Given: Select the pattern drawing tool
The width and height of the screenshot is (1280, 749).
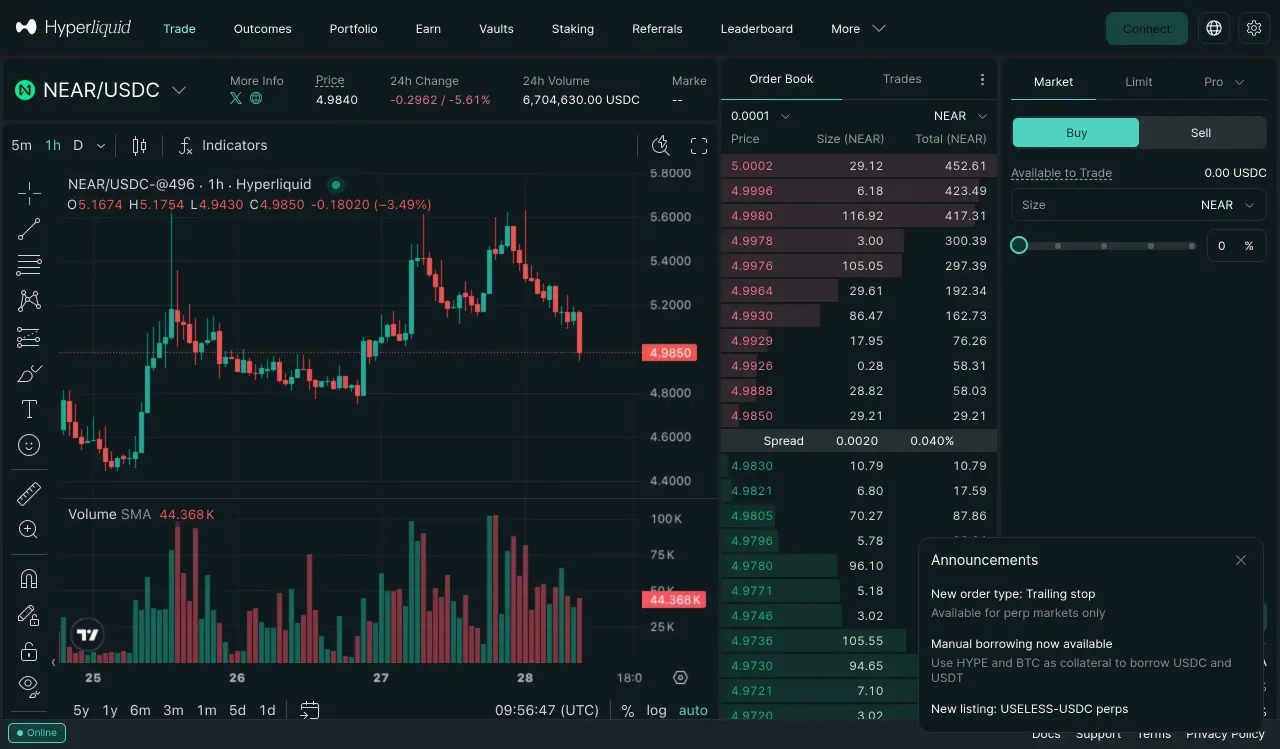Looking at the screenshot, I should coord(29,301).
